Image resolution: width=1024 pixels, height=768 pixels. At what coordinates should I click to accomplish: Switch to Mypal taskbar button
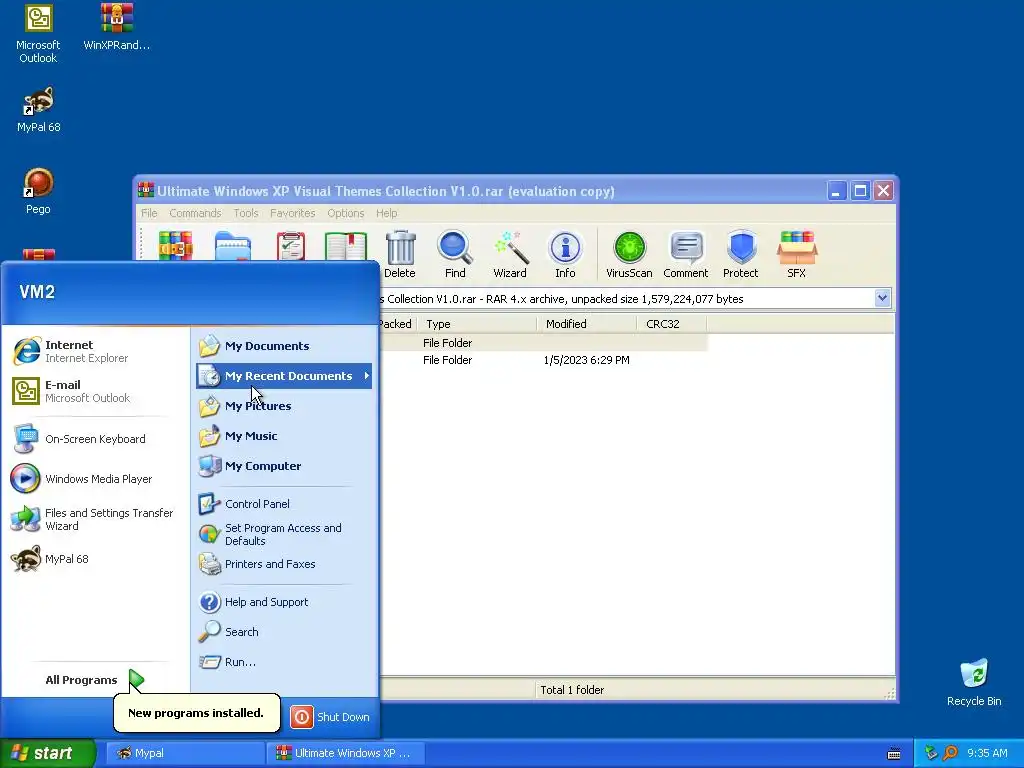185,754
